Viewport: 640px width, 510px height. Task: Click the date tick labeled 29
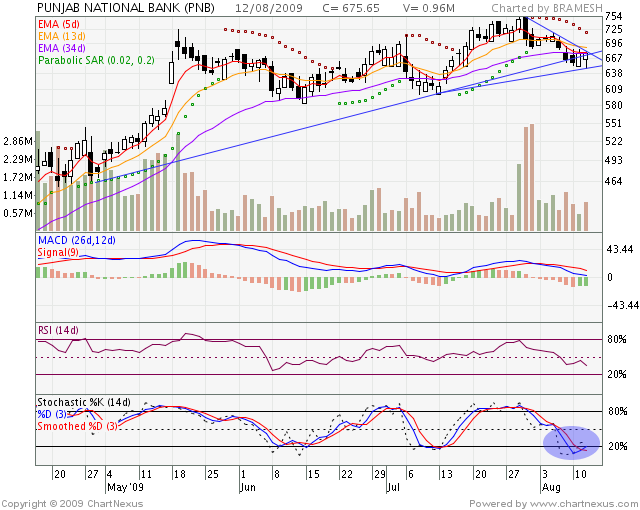click(380, 474)
